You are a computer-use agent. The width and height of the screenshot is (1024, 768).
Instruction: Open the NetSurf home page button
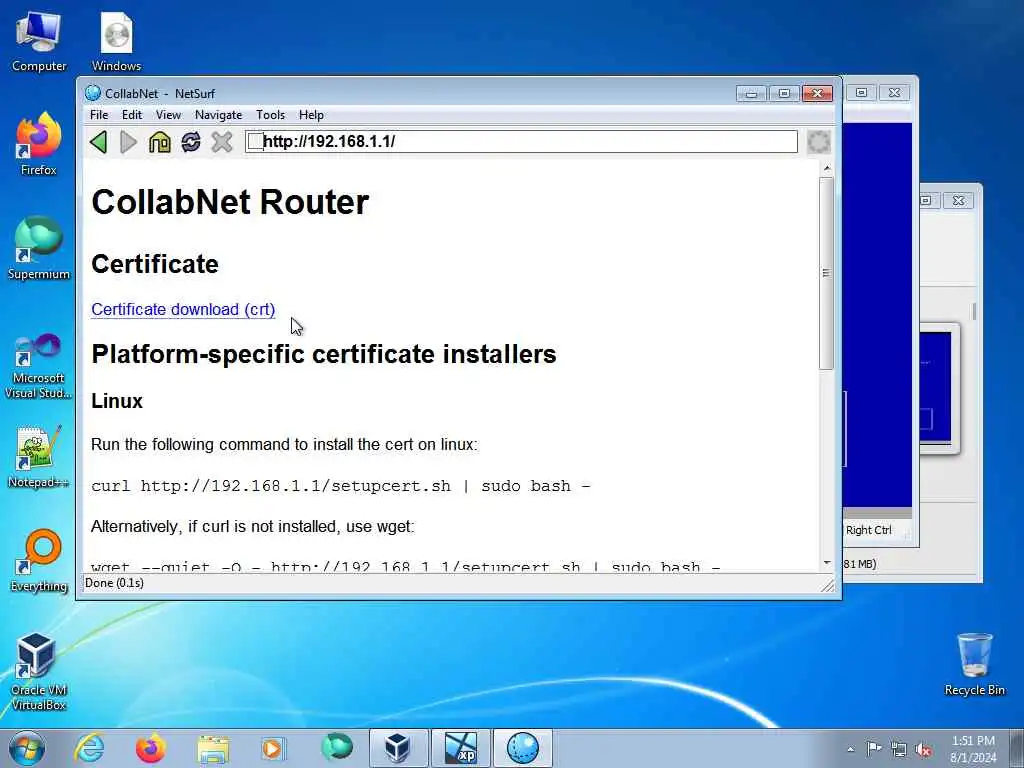[x=159, y=142]
